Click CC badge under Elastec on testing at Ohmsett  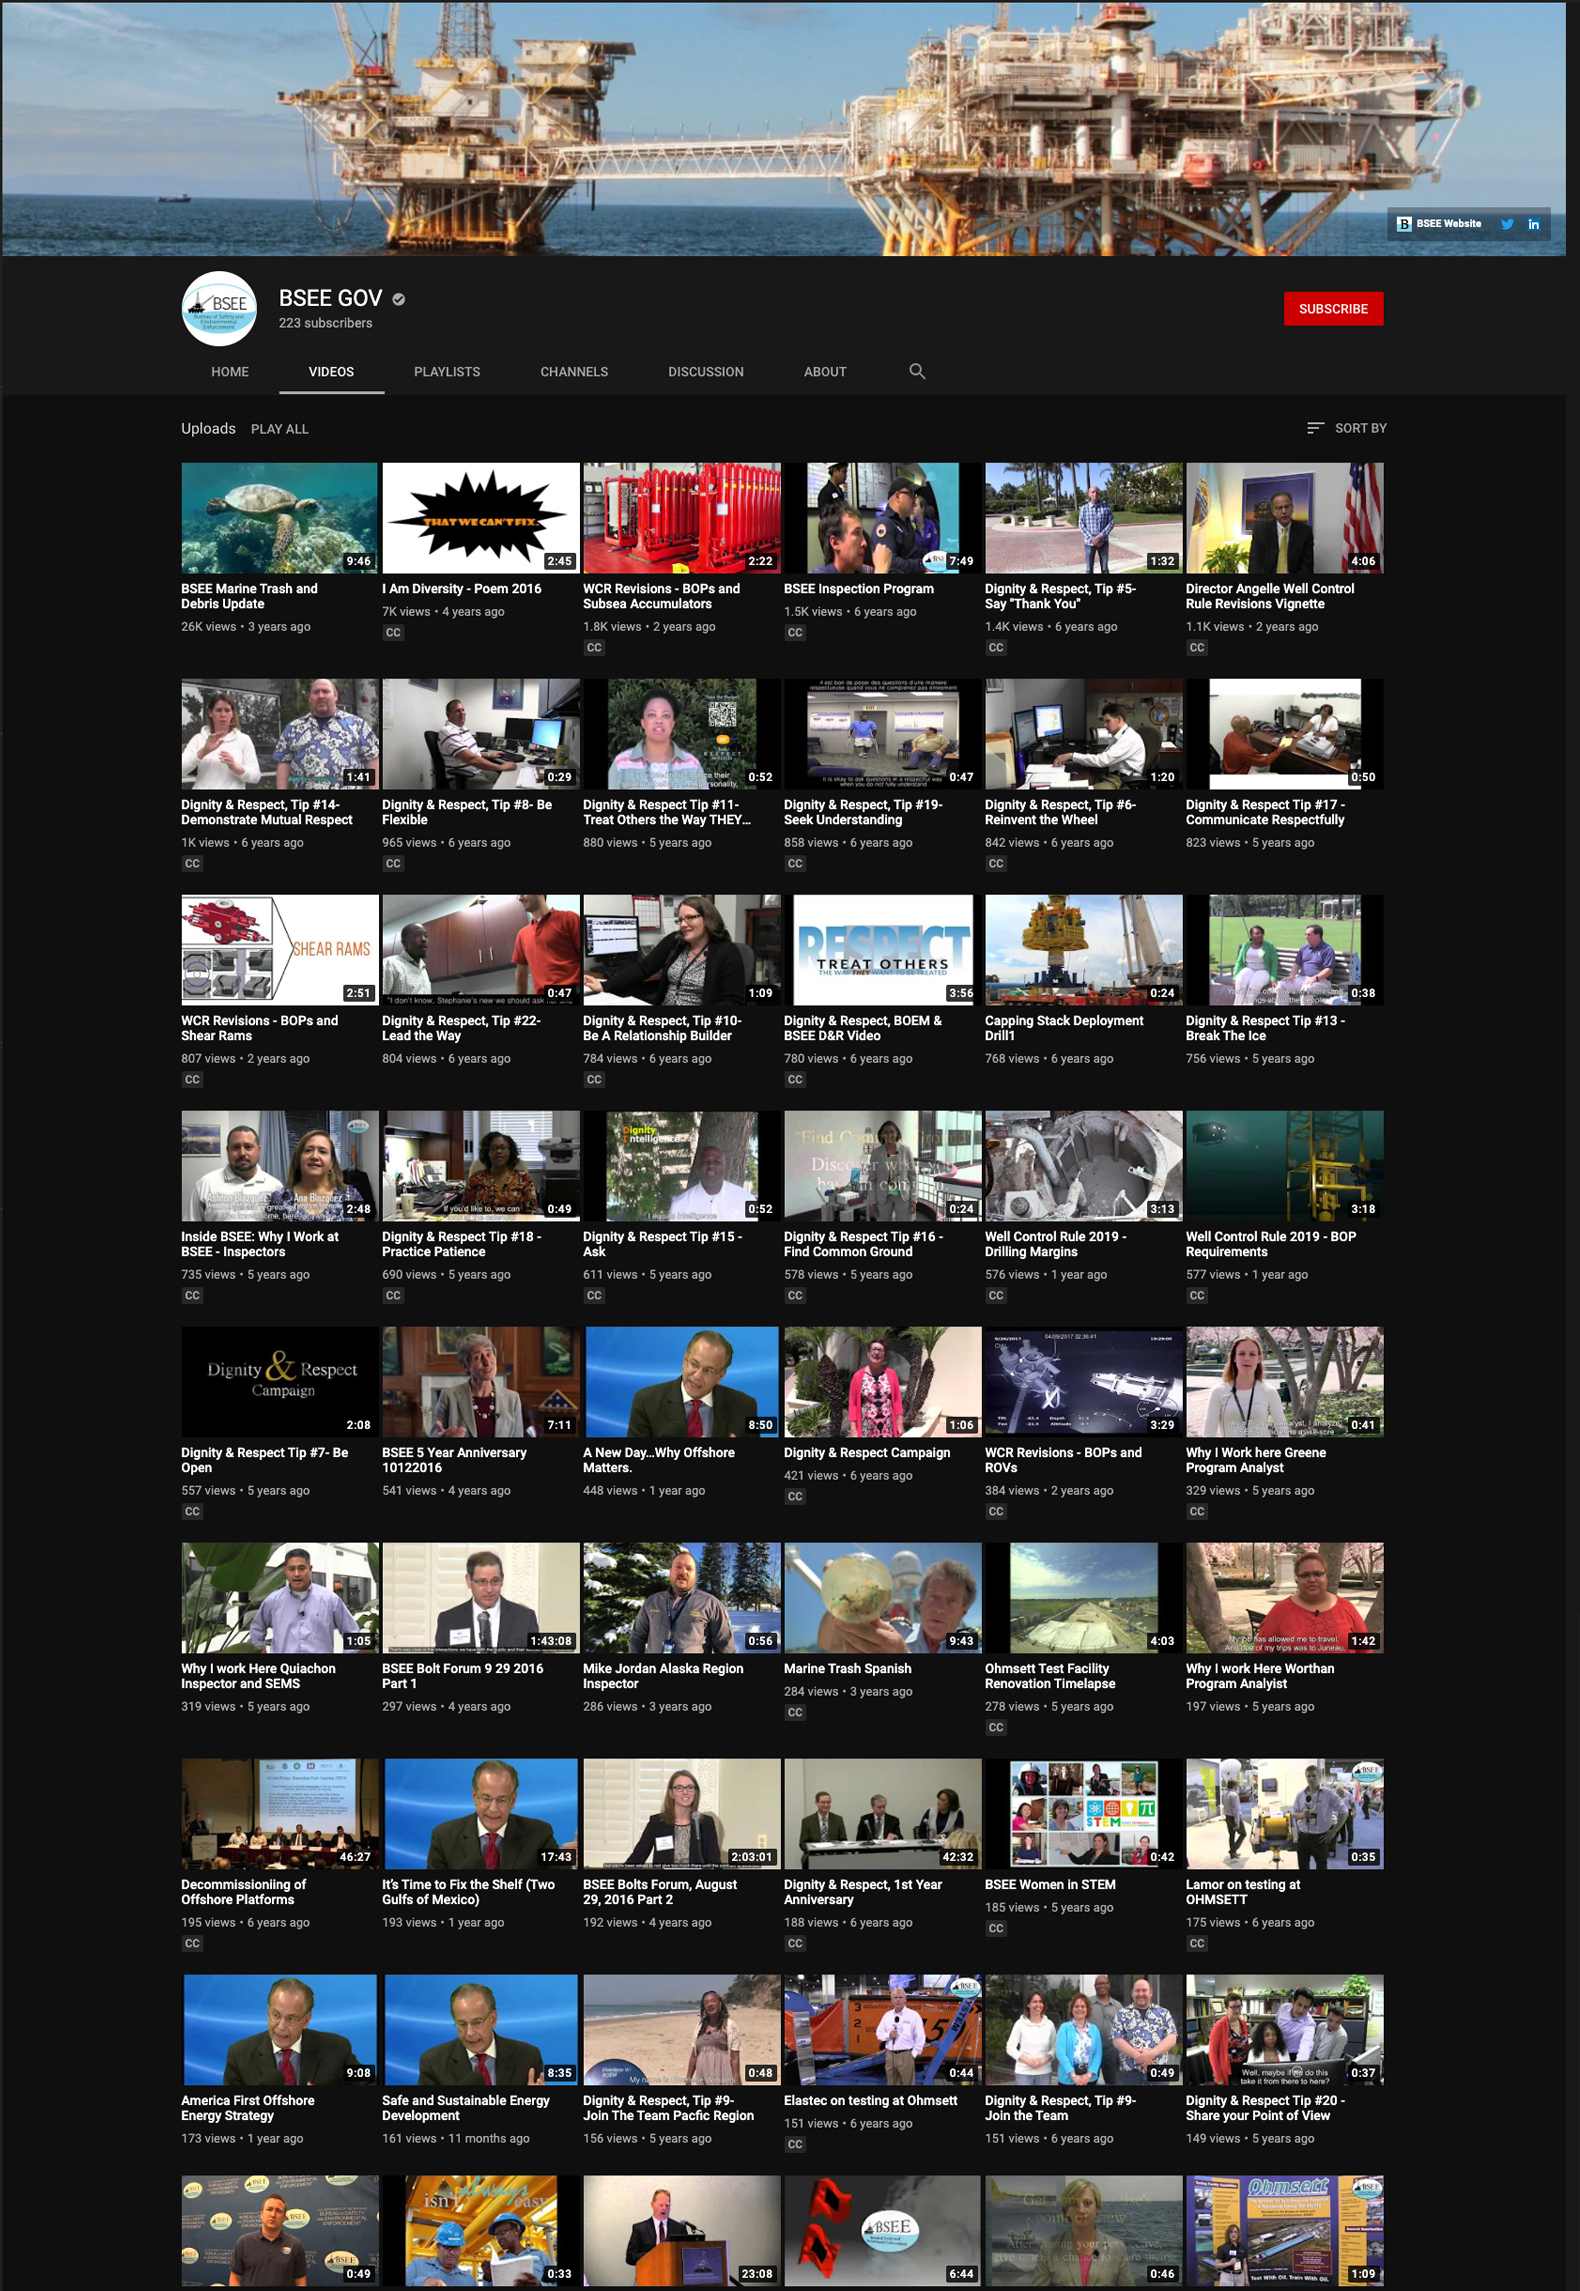pos(795,2145)
